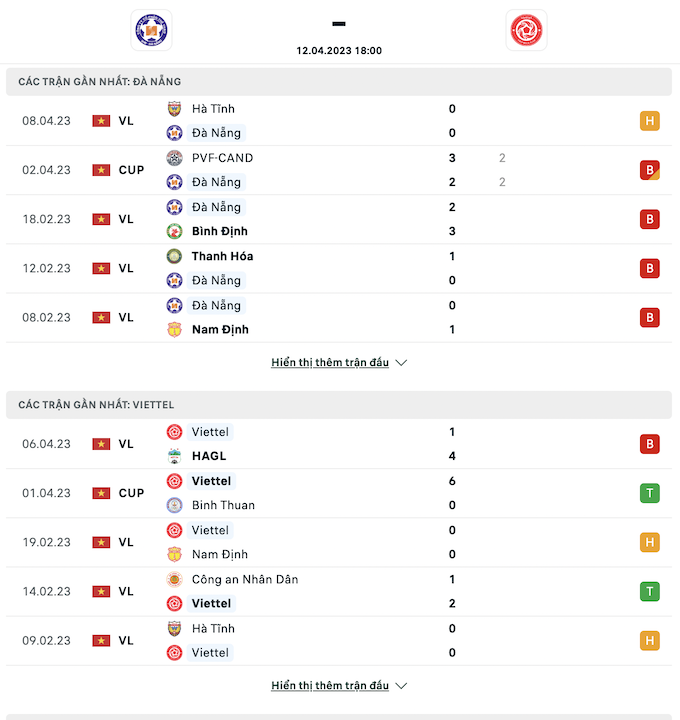Image resolution: width=680 pixels, height=720 pixels.
Task: Expand more Viettel matches with chevron
Action: 401,686
